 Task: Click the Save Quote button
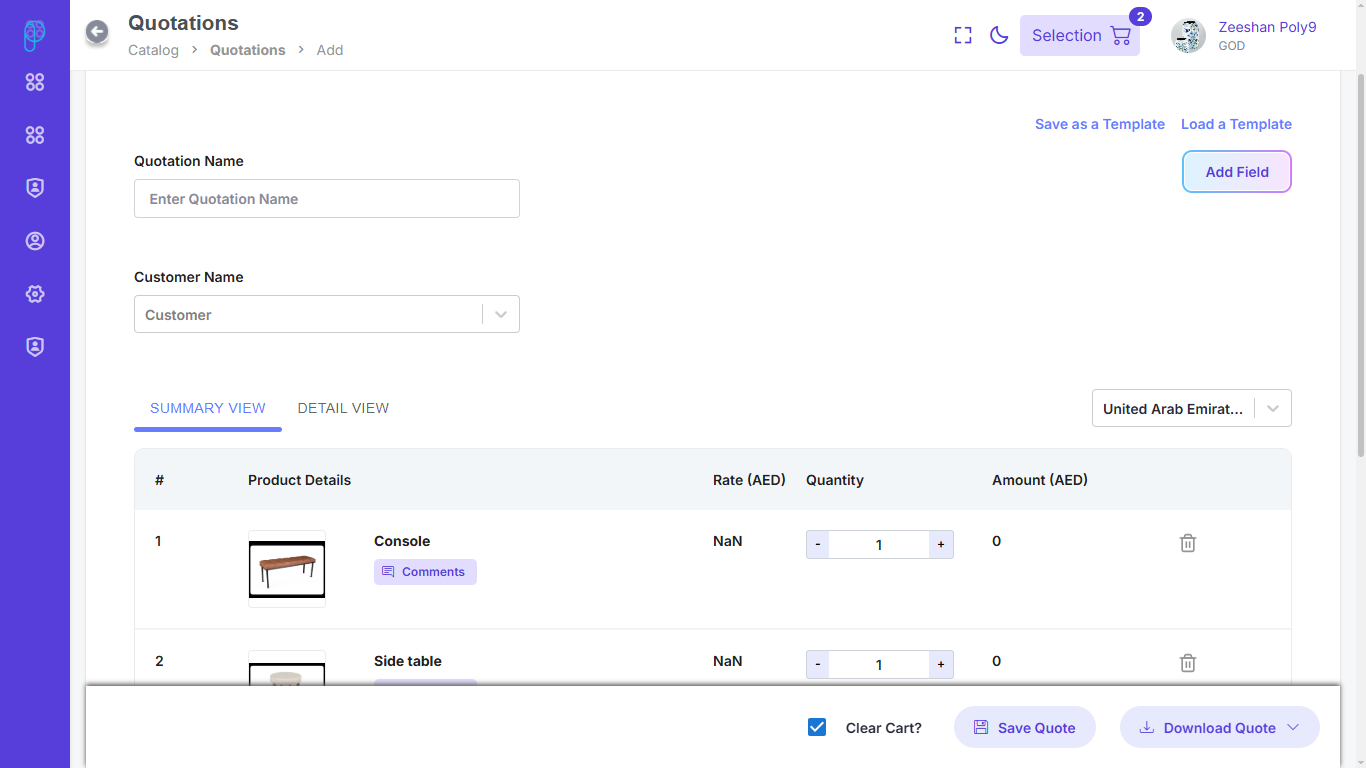pyautogui.click(x=1024, y=727)
